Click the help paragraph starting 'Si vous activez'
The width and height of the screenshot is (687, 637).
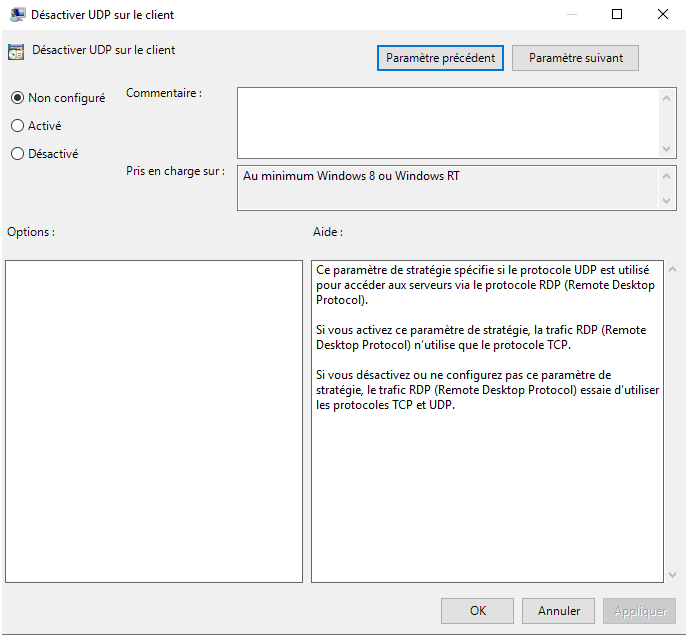click(481, 337)
